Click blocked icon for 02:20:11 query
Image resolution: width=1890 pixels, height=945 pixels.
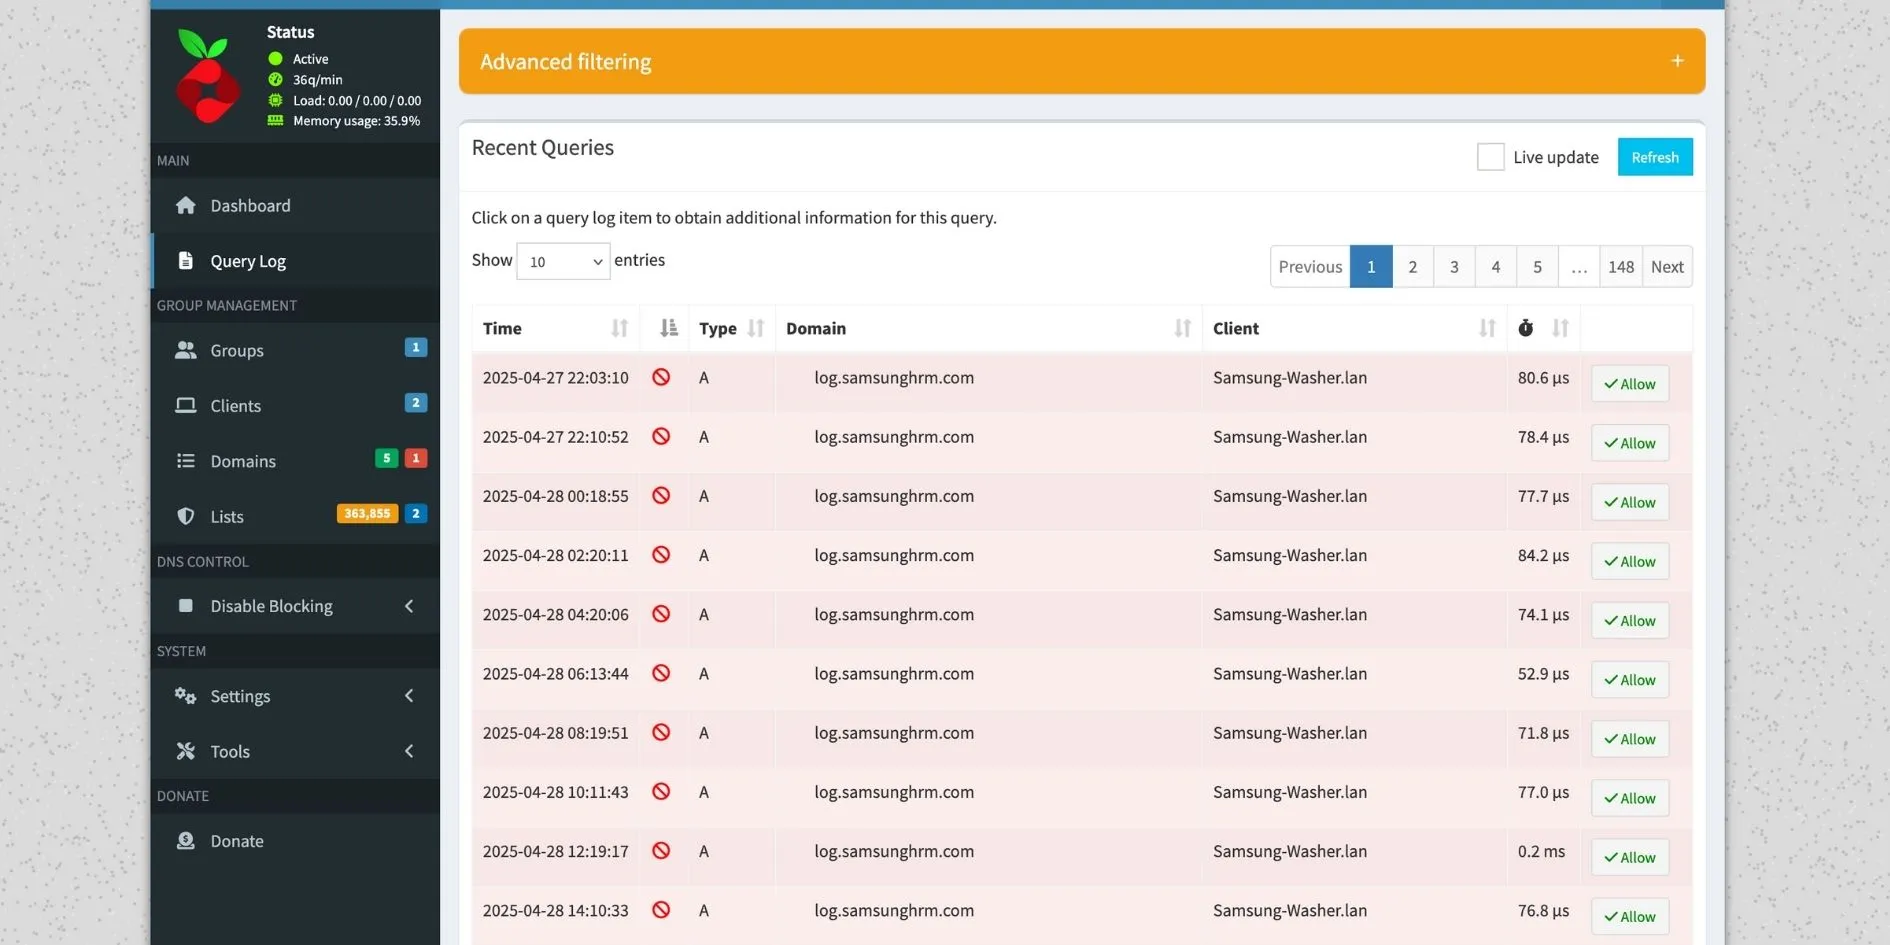[661, 554]
